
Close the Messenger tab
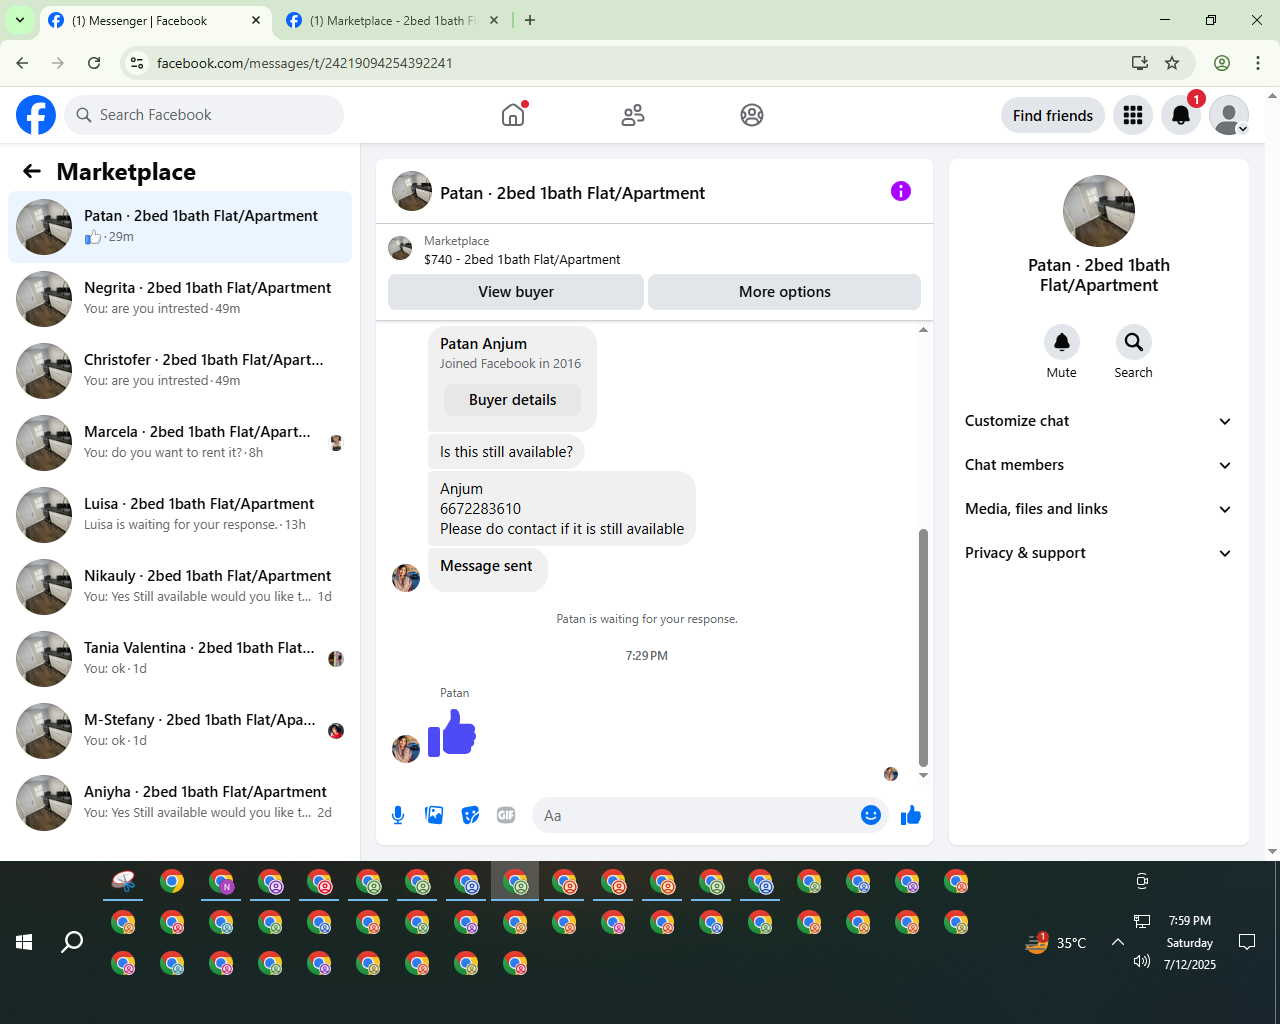coord(256,20)
